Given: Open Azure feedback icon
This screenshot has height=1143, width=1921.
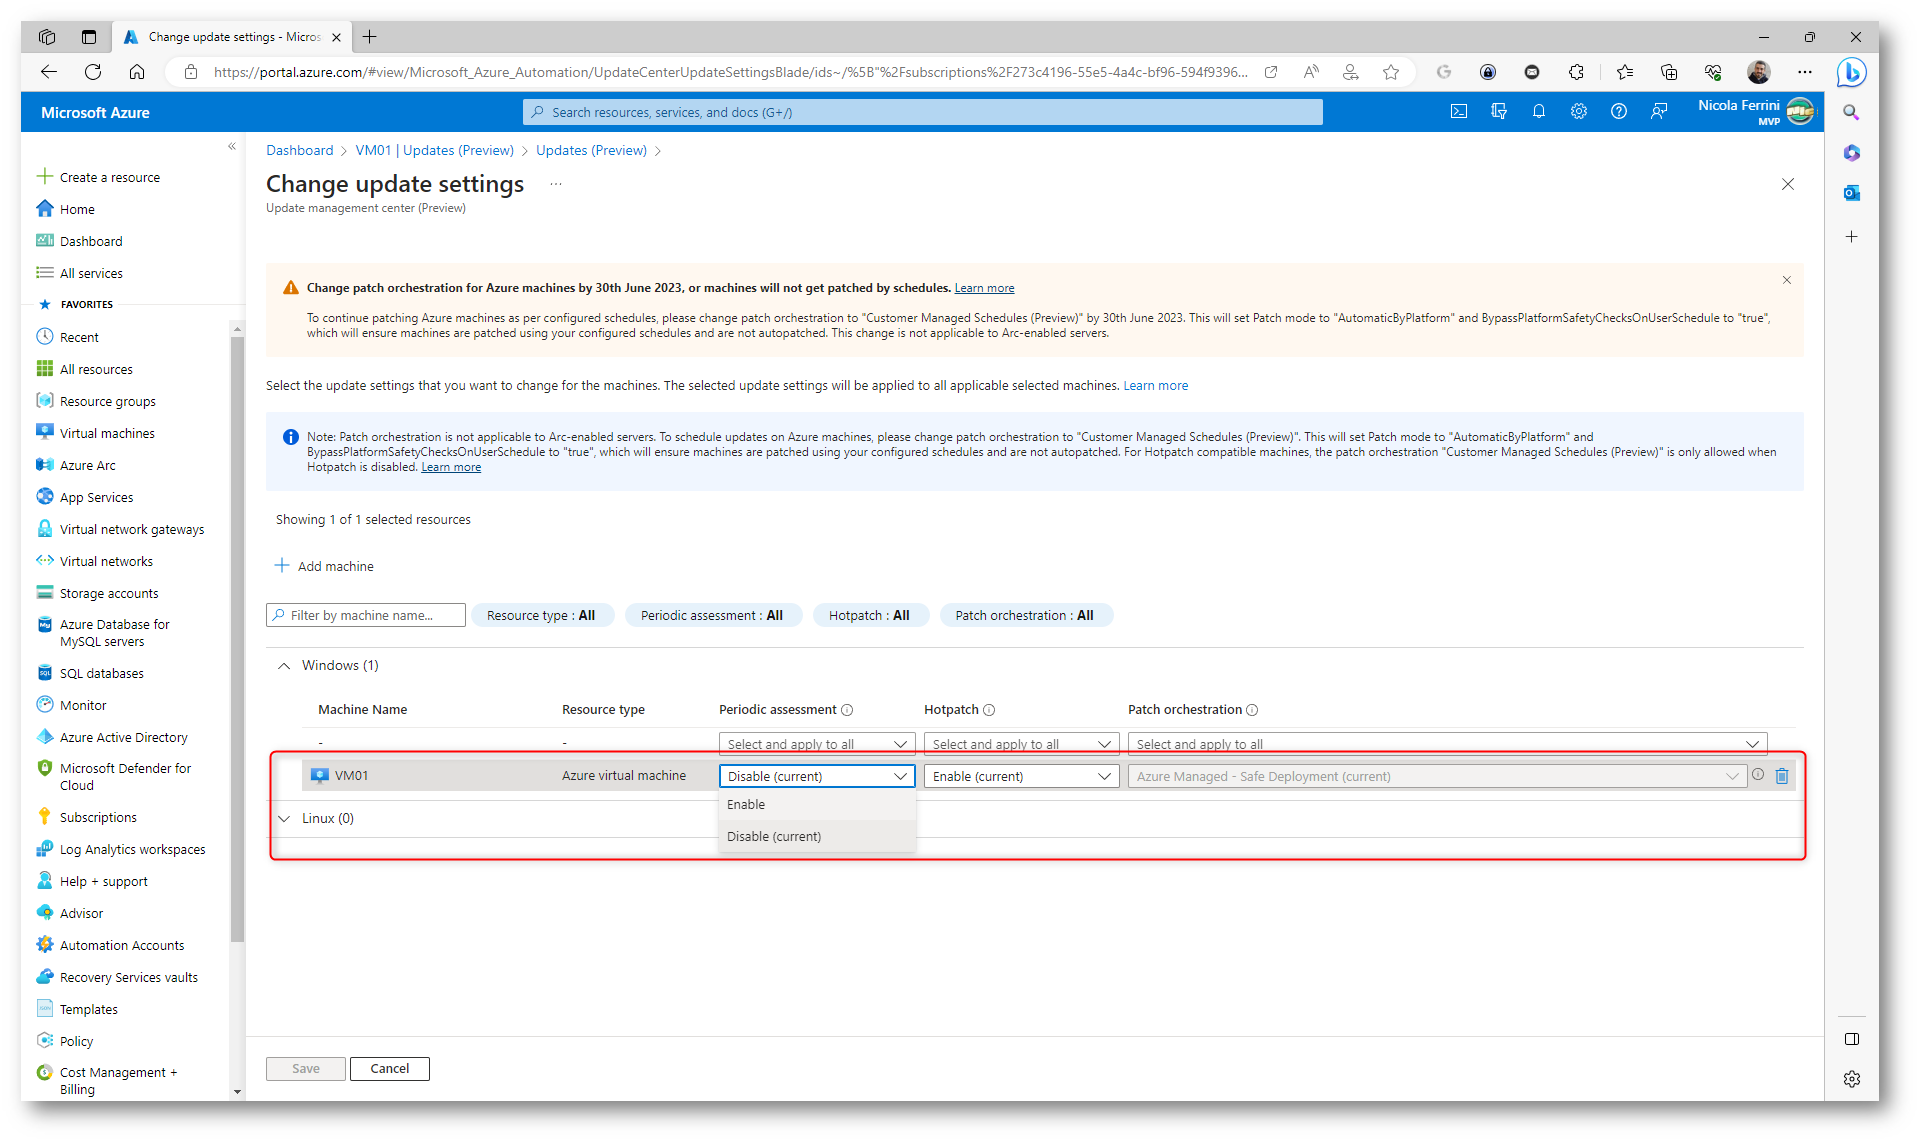Looking at the screenshot, I should pos(1659,112).
